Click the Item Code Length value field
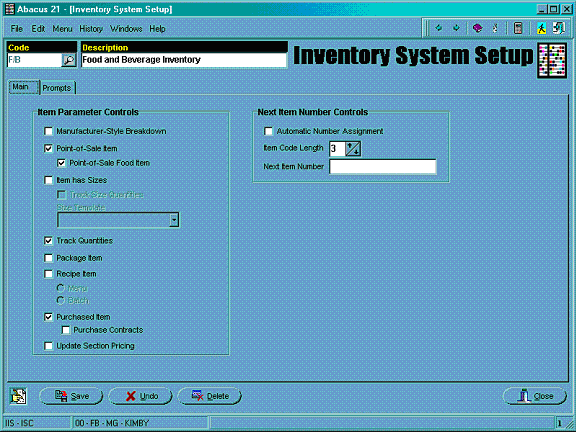The height and width of the screenshot is (432, 576). point(337,148)
